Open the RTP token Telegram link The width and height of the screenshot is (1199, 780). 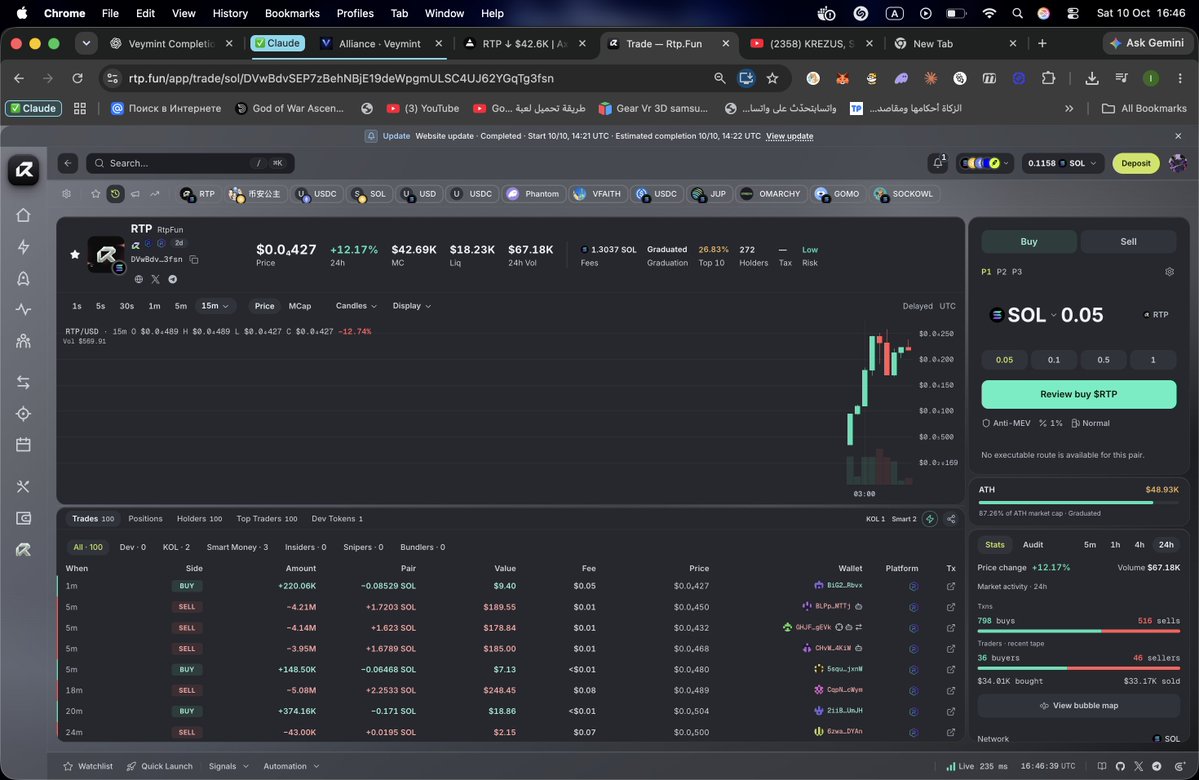coord(173,279)
